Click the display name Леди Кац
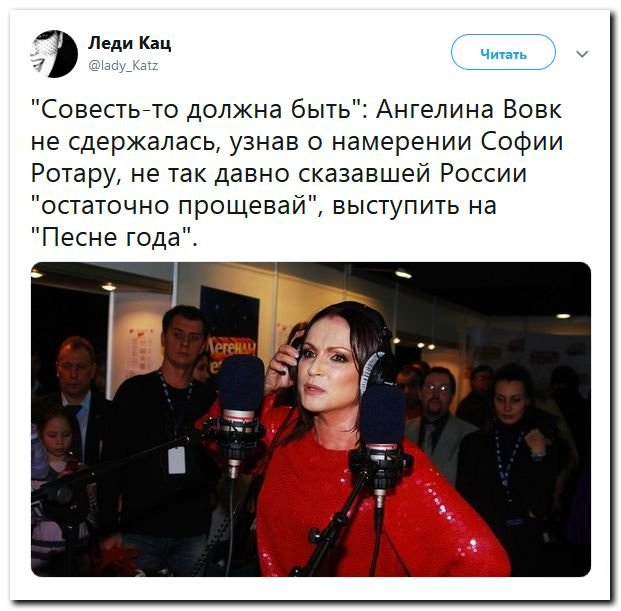 [130, 43]
